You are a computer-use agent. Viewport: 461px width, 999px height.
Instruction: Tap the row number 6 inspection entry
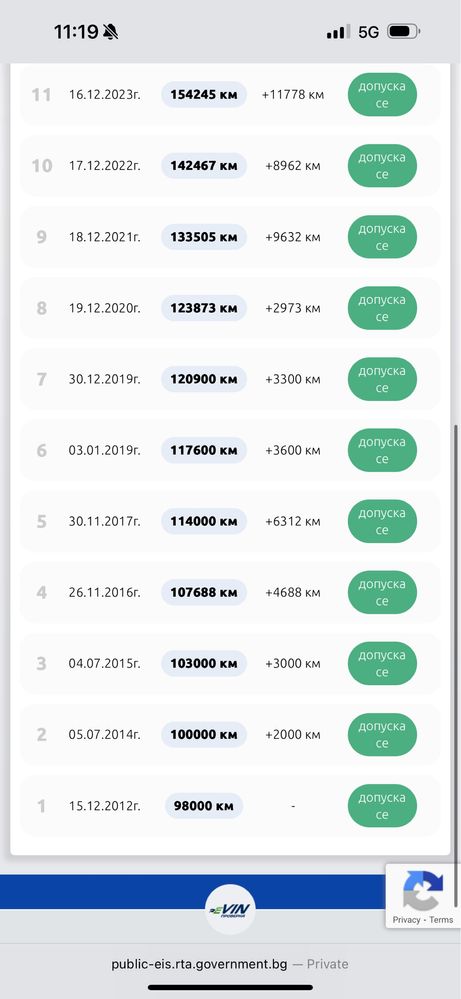pos(230,450)
